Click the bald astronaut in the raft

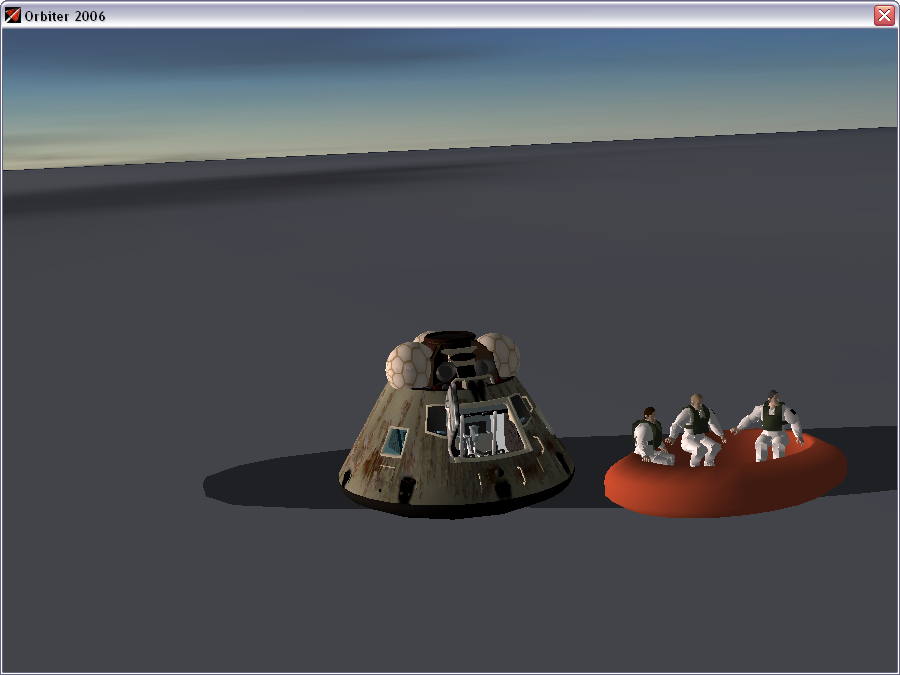point(697,429)
